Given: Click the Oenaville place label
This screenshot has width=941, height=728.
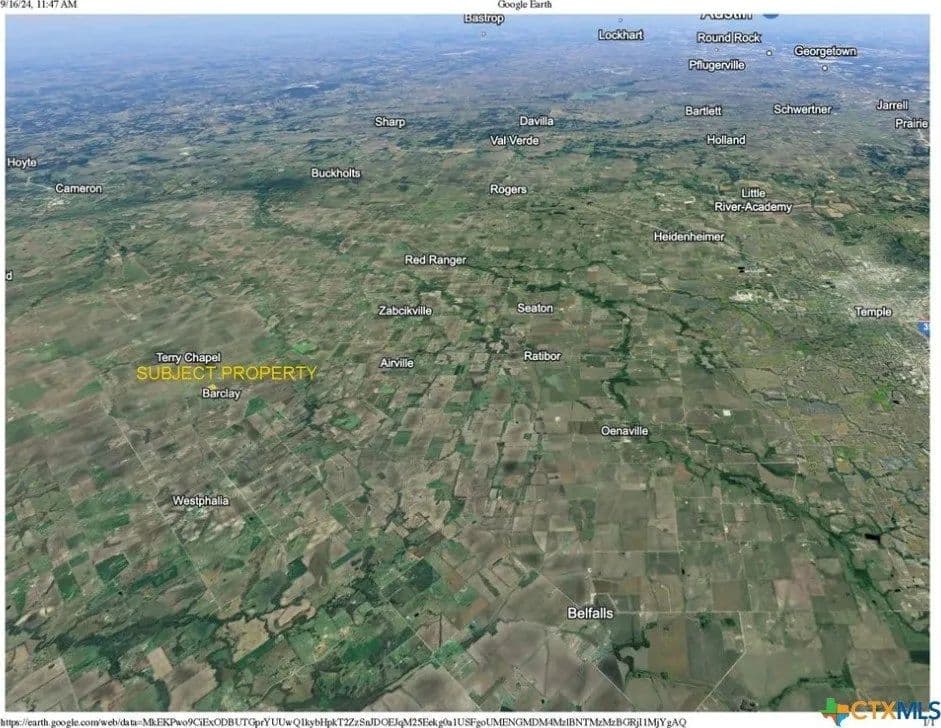Looking at the screenshot, I should (624, 431).
